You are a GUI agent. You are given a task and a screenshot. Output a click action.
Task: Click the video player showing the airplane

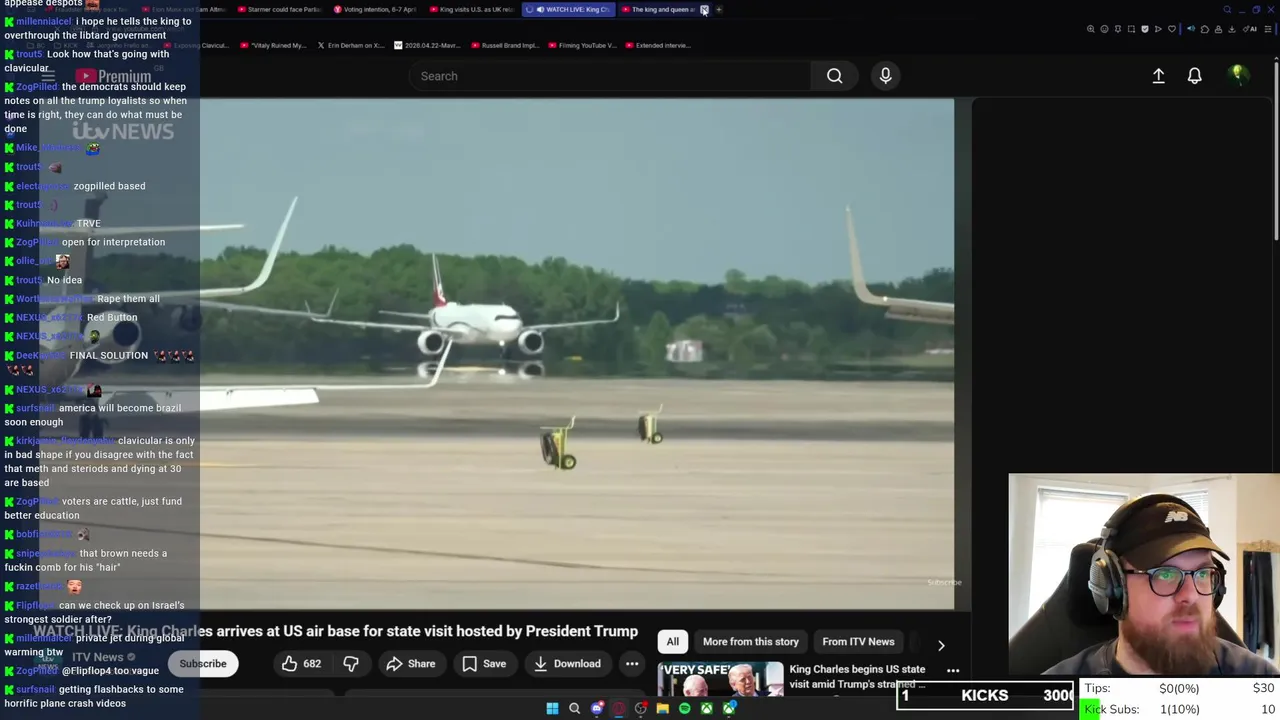point(577,354)
